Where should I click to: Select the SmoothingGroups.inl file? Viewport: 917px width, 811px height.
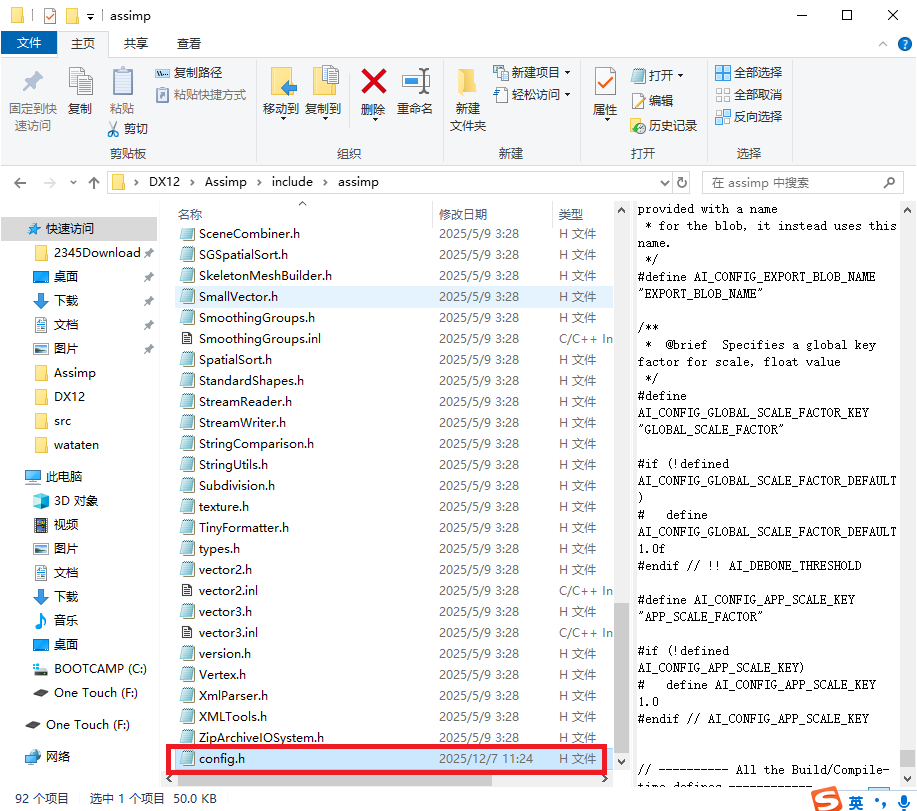(x=394, y=339)
